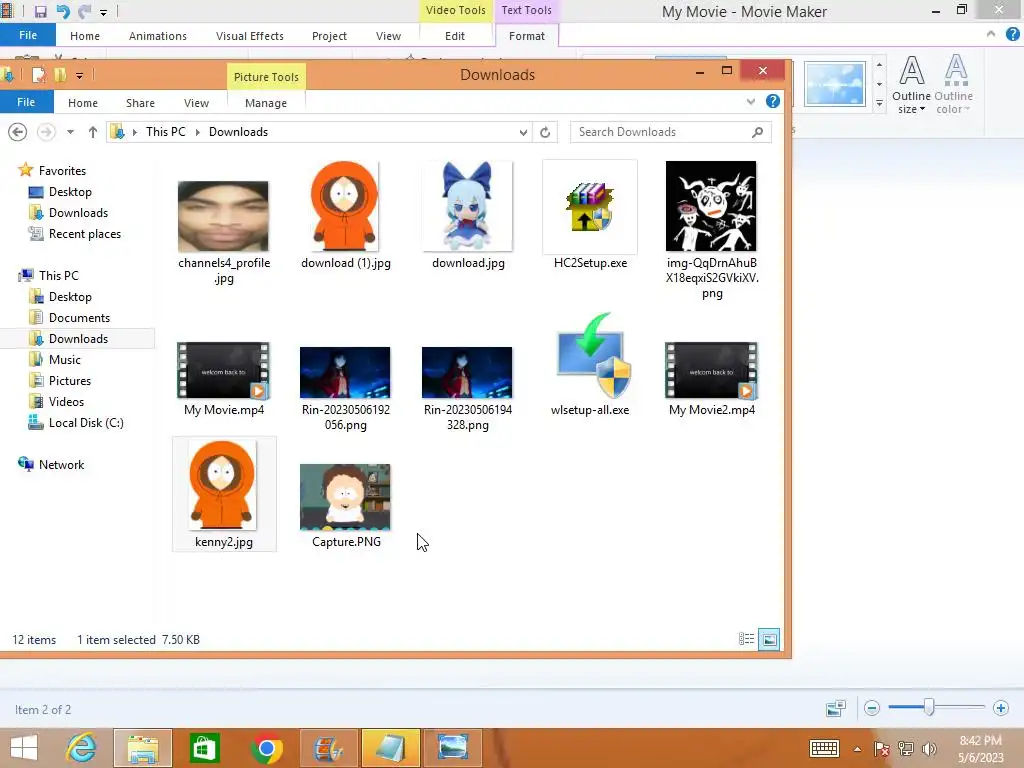Screen dimensions: 1024x768
Task: Launch Internet Explorer from taskbar
Action: (x=81, y=748)
